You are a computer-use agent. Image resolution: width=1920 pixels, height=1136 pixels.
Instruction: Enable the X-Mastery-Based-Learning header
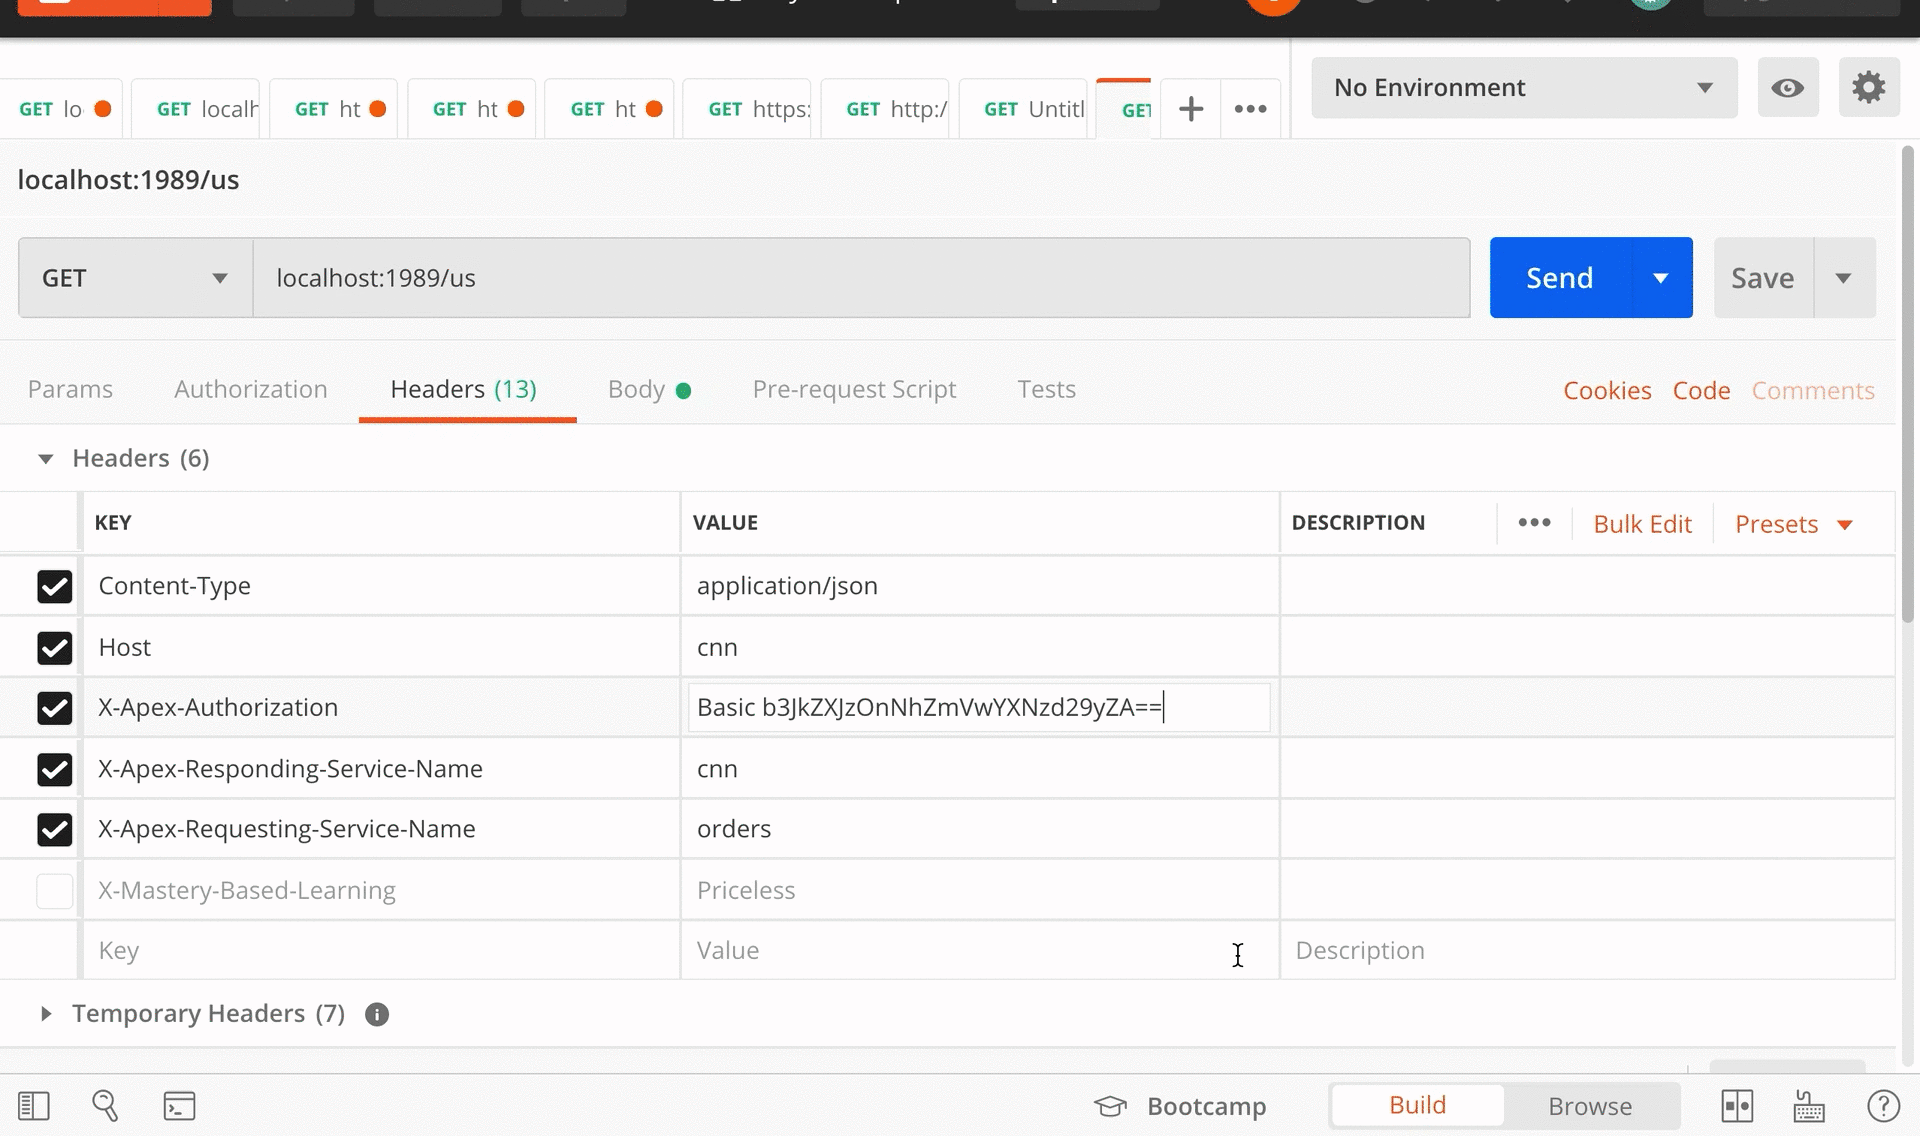click(x=54, y=889)
